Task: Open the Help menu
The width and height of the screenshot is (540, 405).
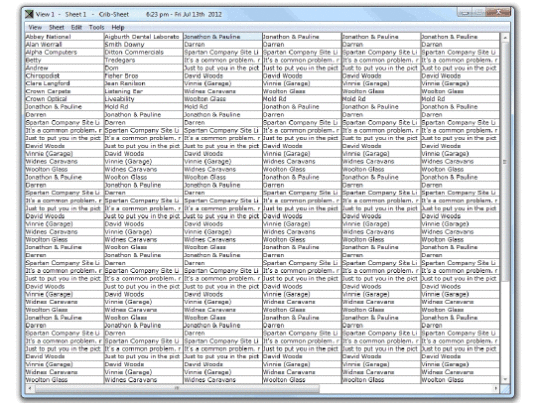Action: (118, 27)
